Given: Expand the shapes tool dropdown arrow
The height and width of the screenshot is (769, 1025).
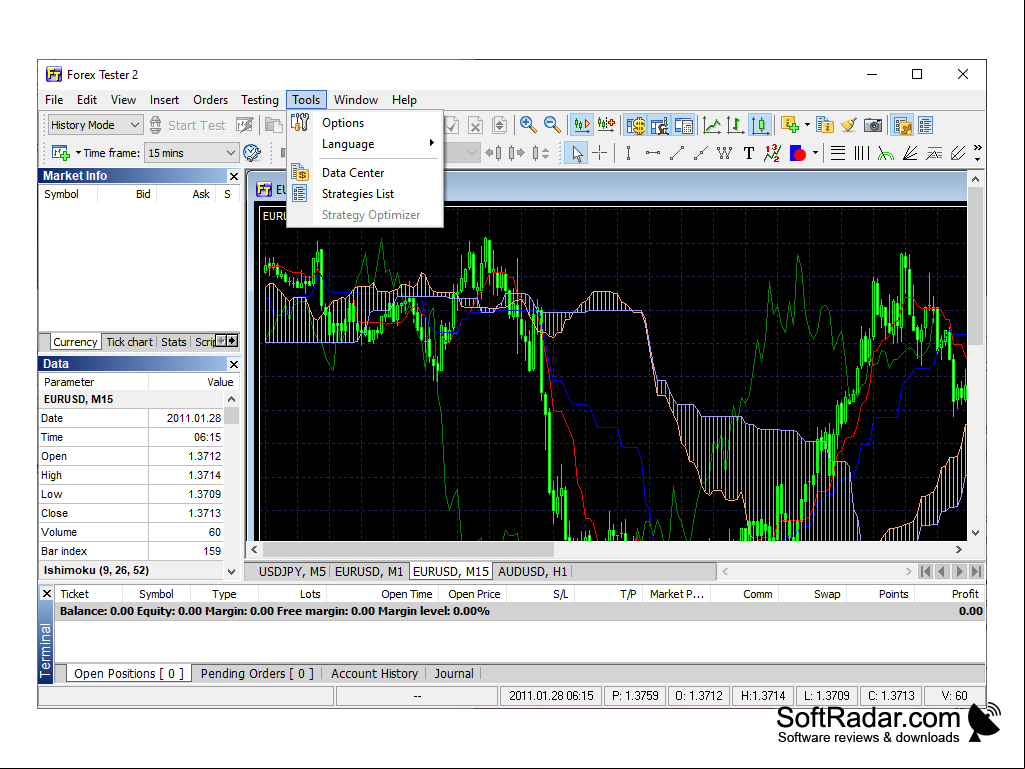Looking at the screenshot, I should [815, 154].
